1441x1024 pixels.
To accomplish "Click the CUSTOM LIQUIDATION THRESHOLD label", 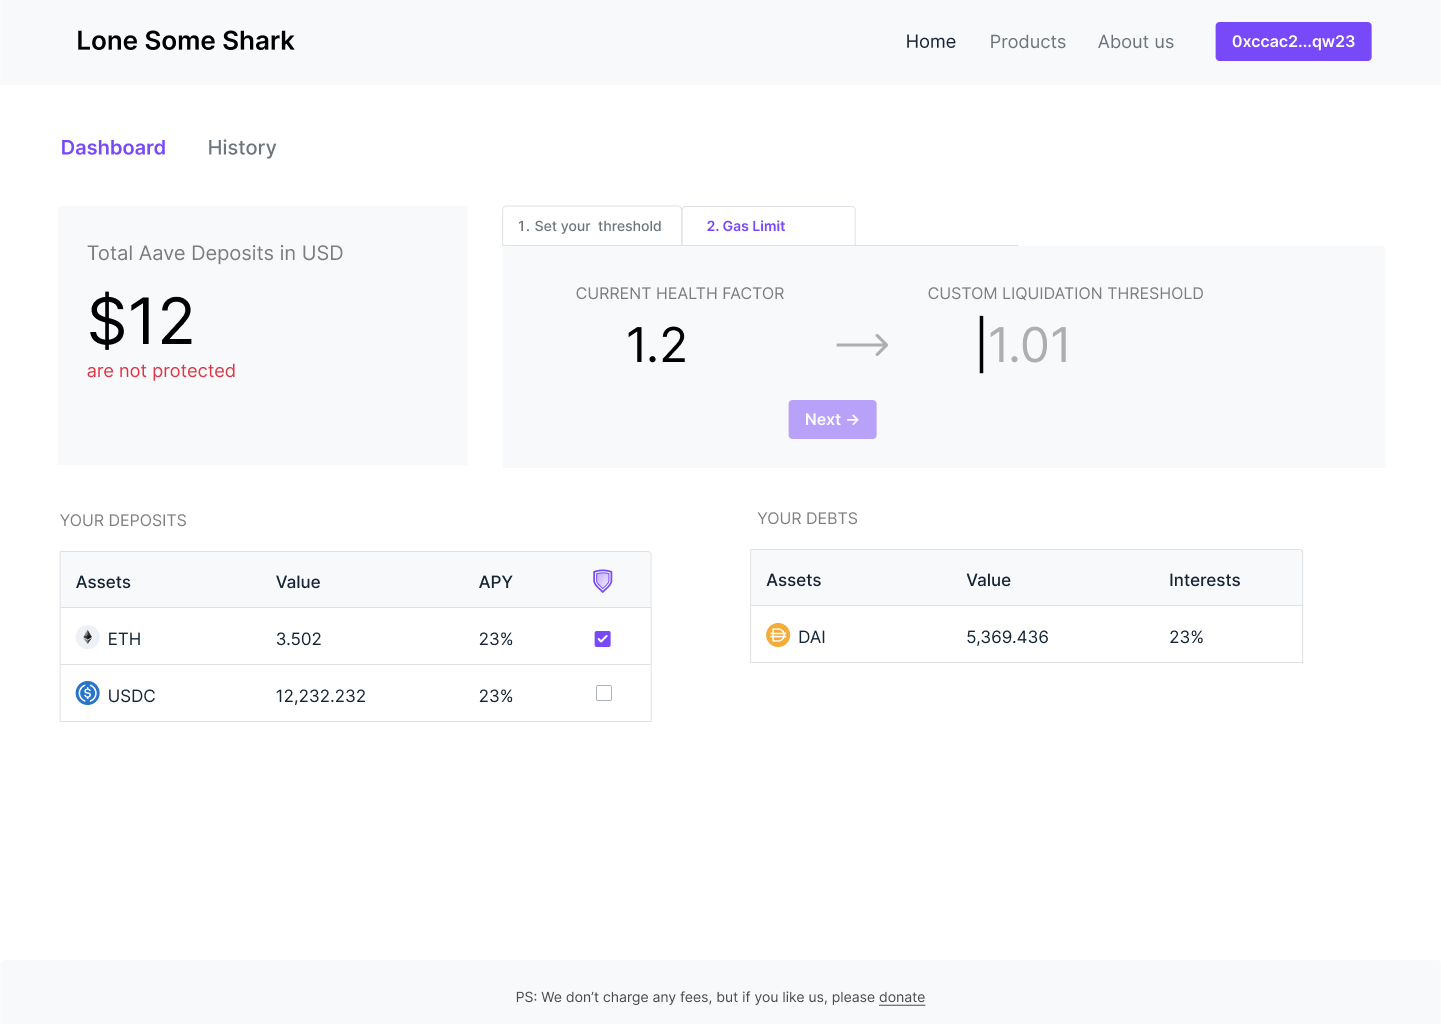I will pos(1065,294).
